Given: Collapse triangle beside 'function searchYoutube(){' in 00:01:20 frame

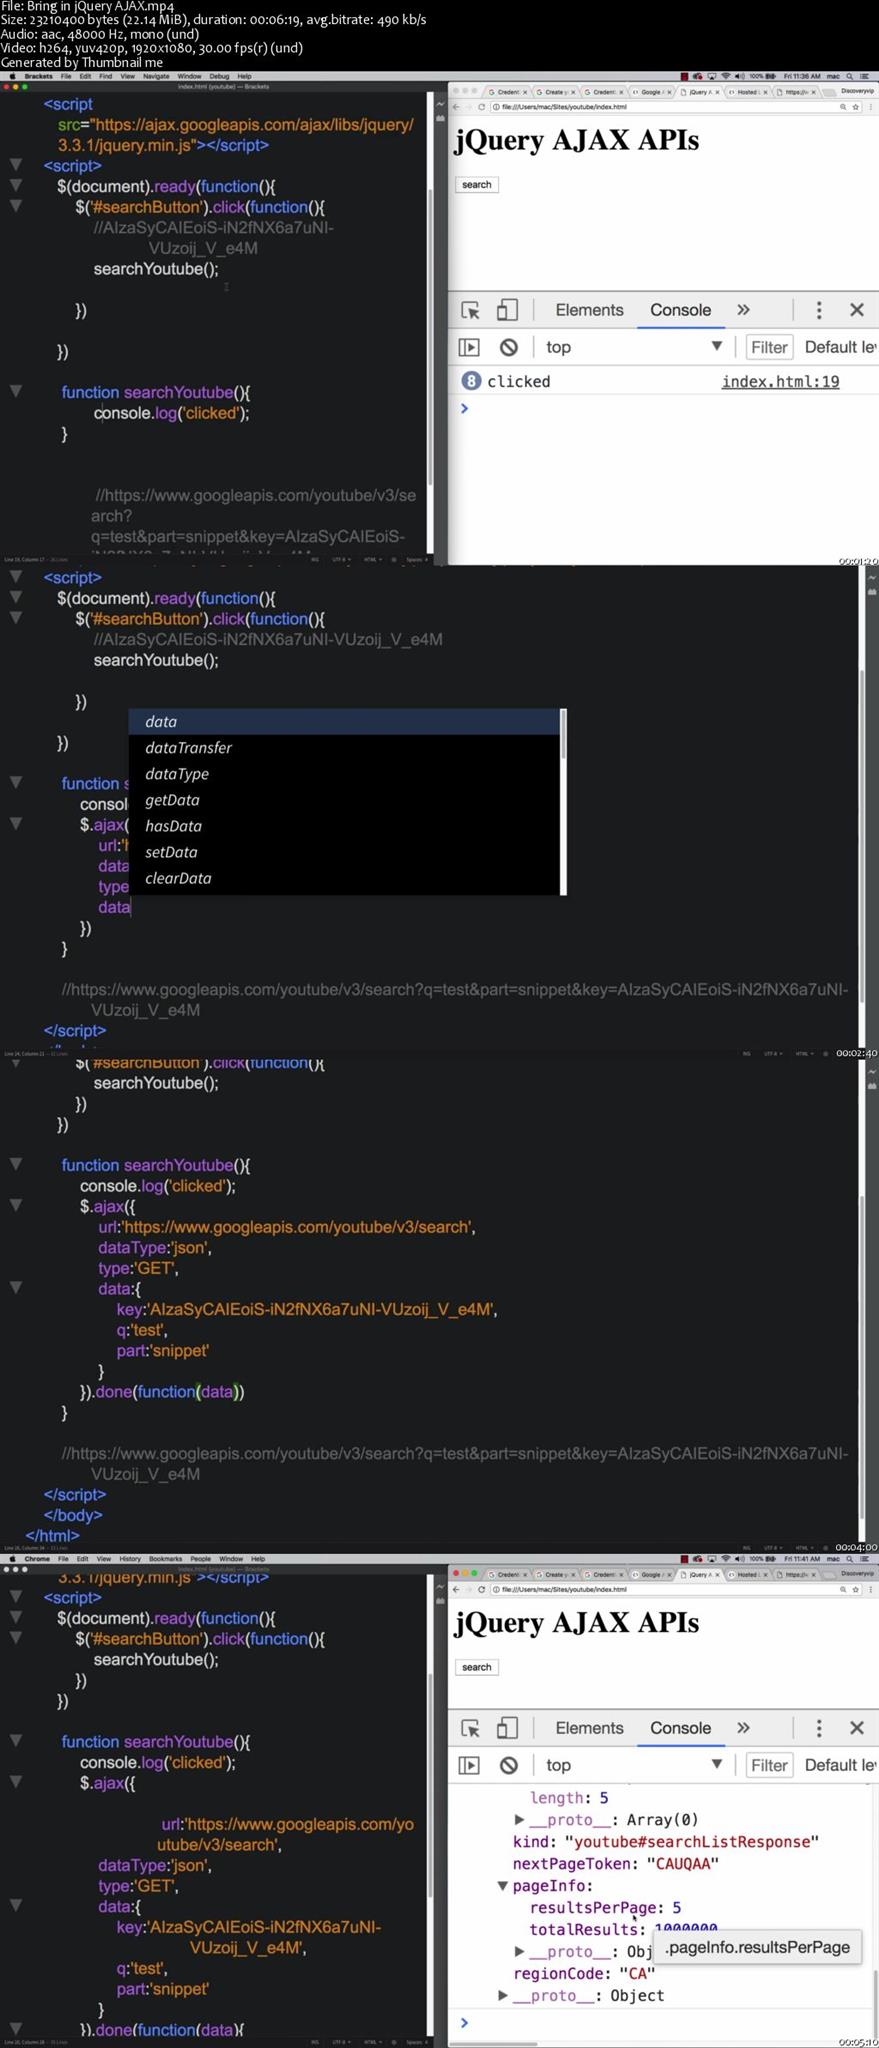Looking at the screenshot, I should tap(16, 391).
